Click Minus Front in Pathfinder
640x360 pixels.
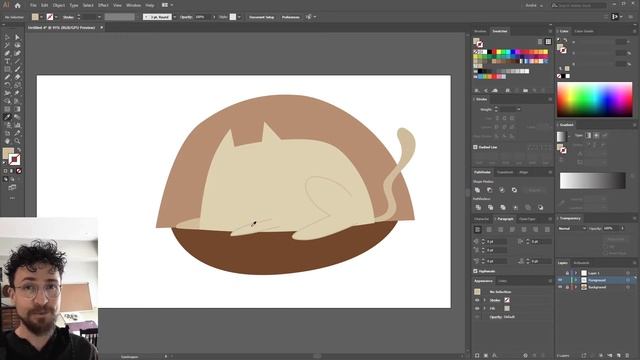point(490,190)
